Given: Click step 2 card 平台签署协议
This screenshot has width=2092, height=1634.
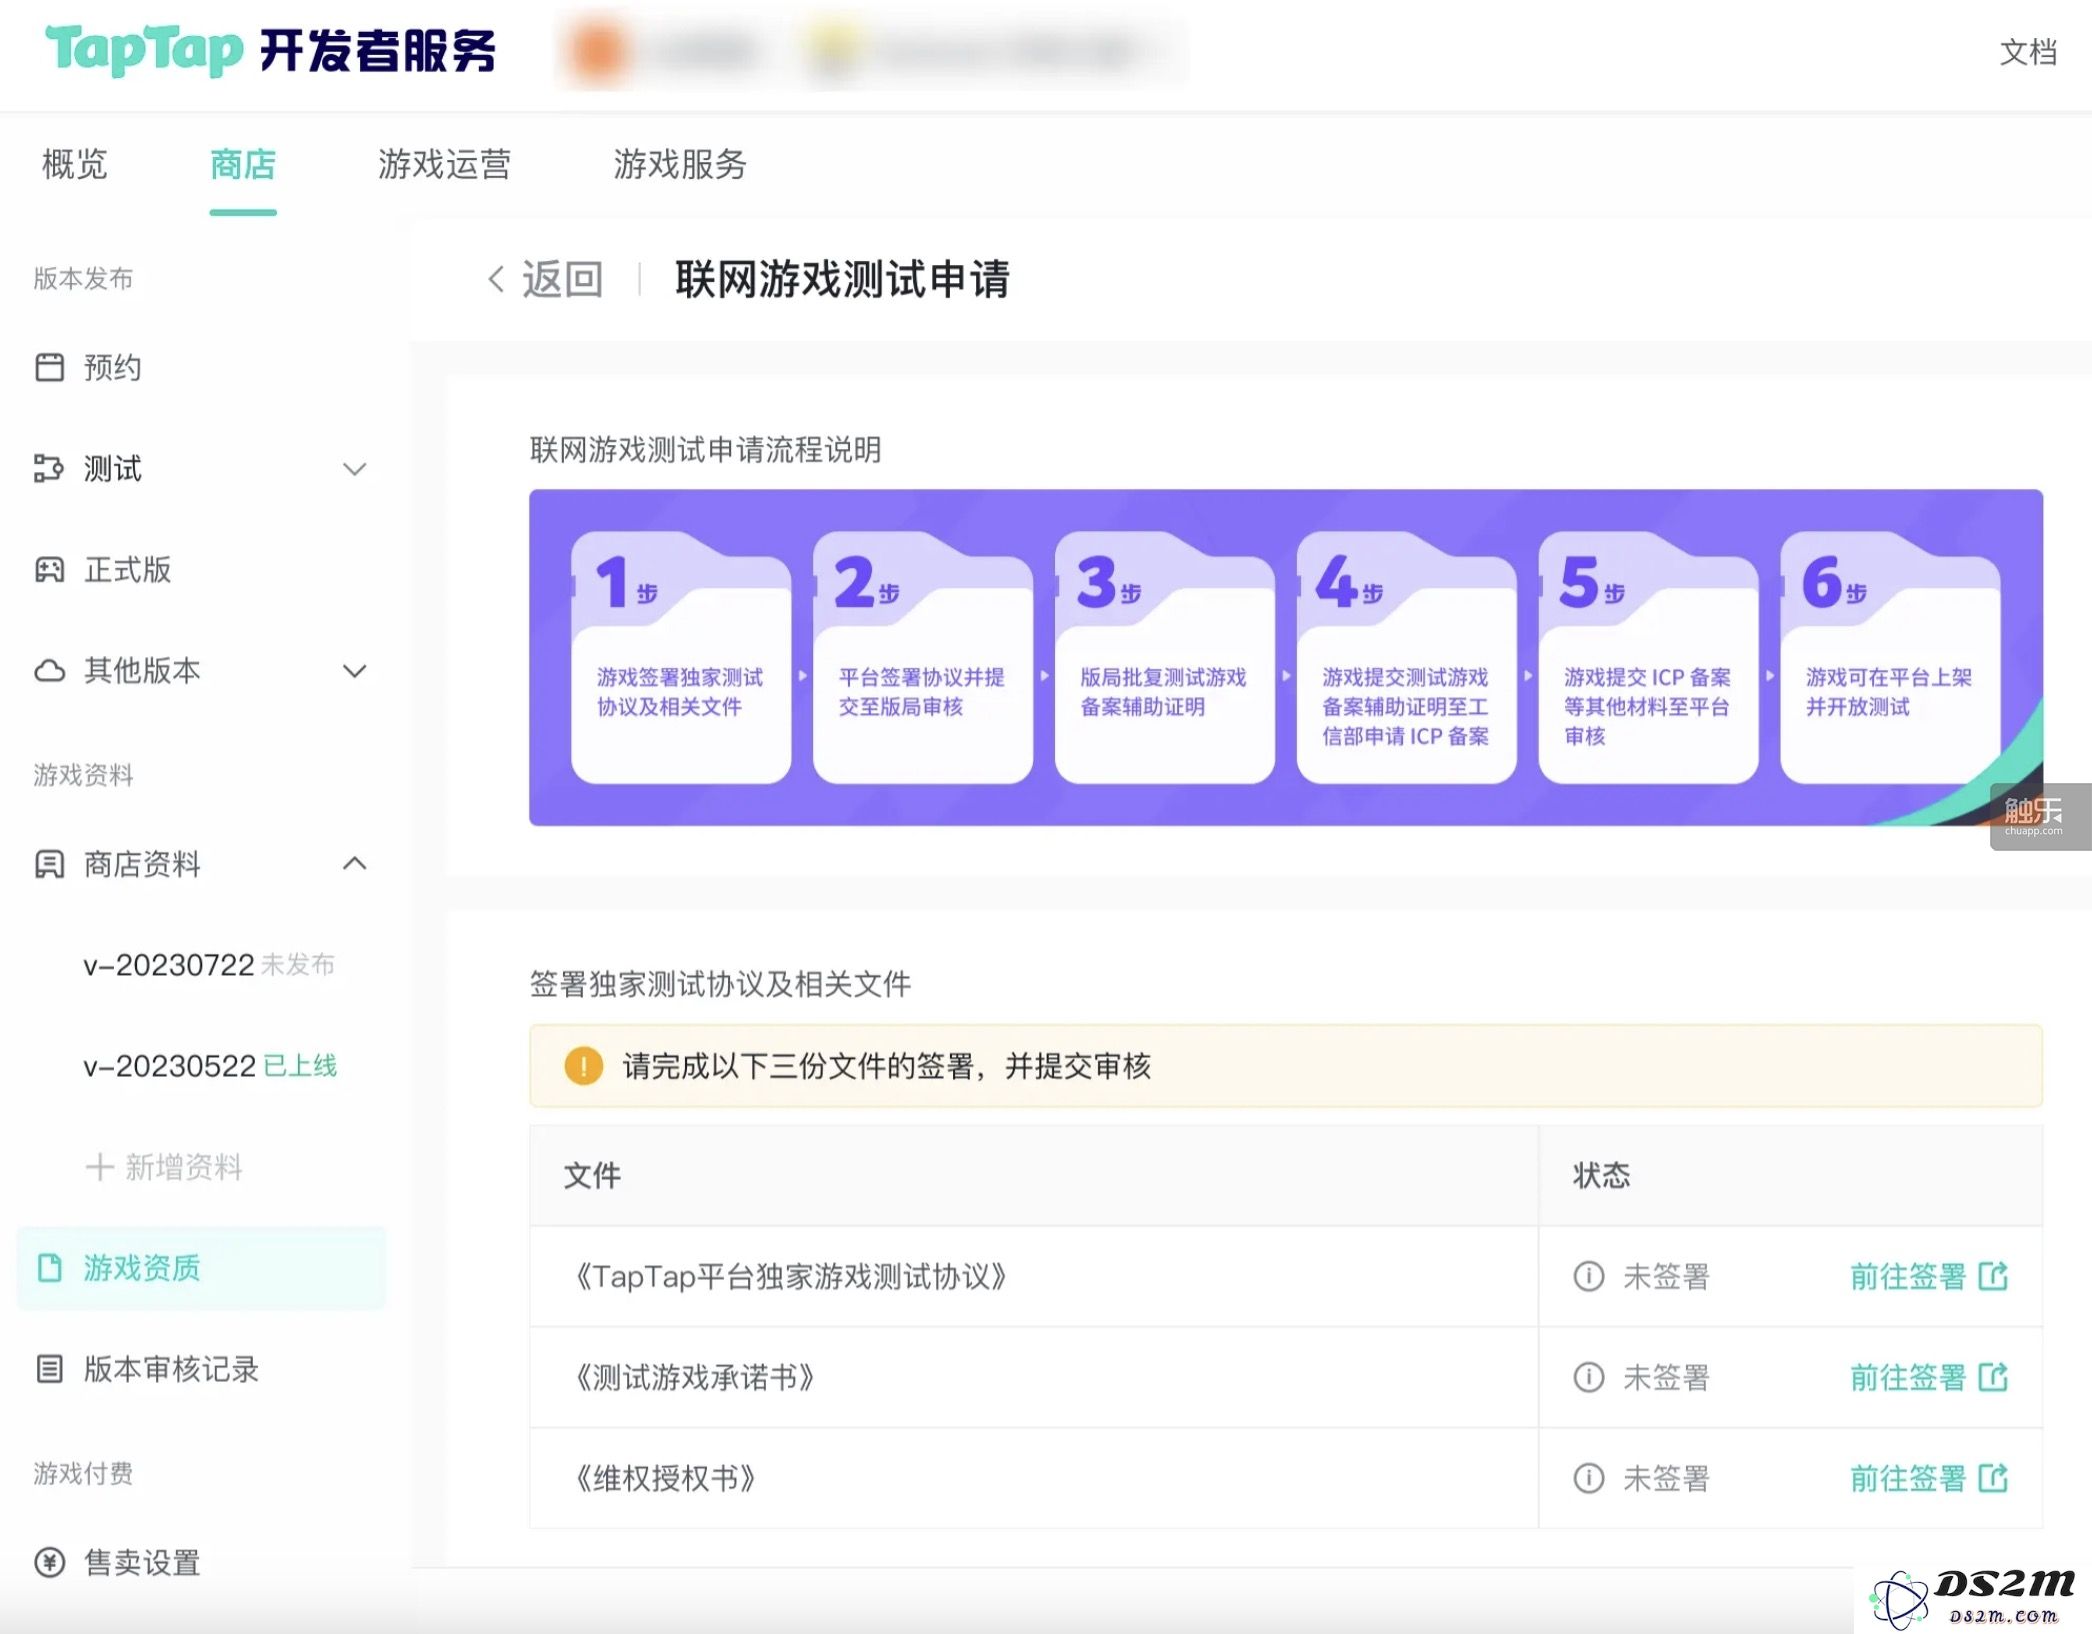Looking at the screenshot, I should click(x=923, y=657).
